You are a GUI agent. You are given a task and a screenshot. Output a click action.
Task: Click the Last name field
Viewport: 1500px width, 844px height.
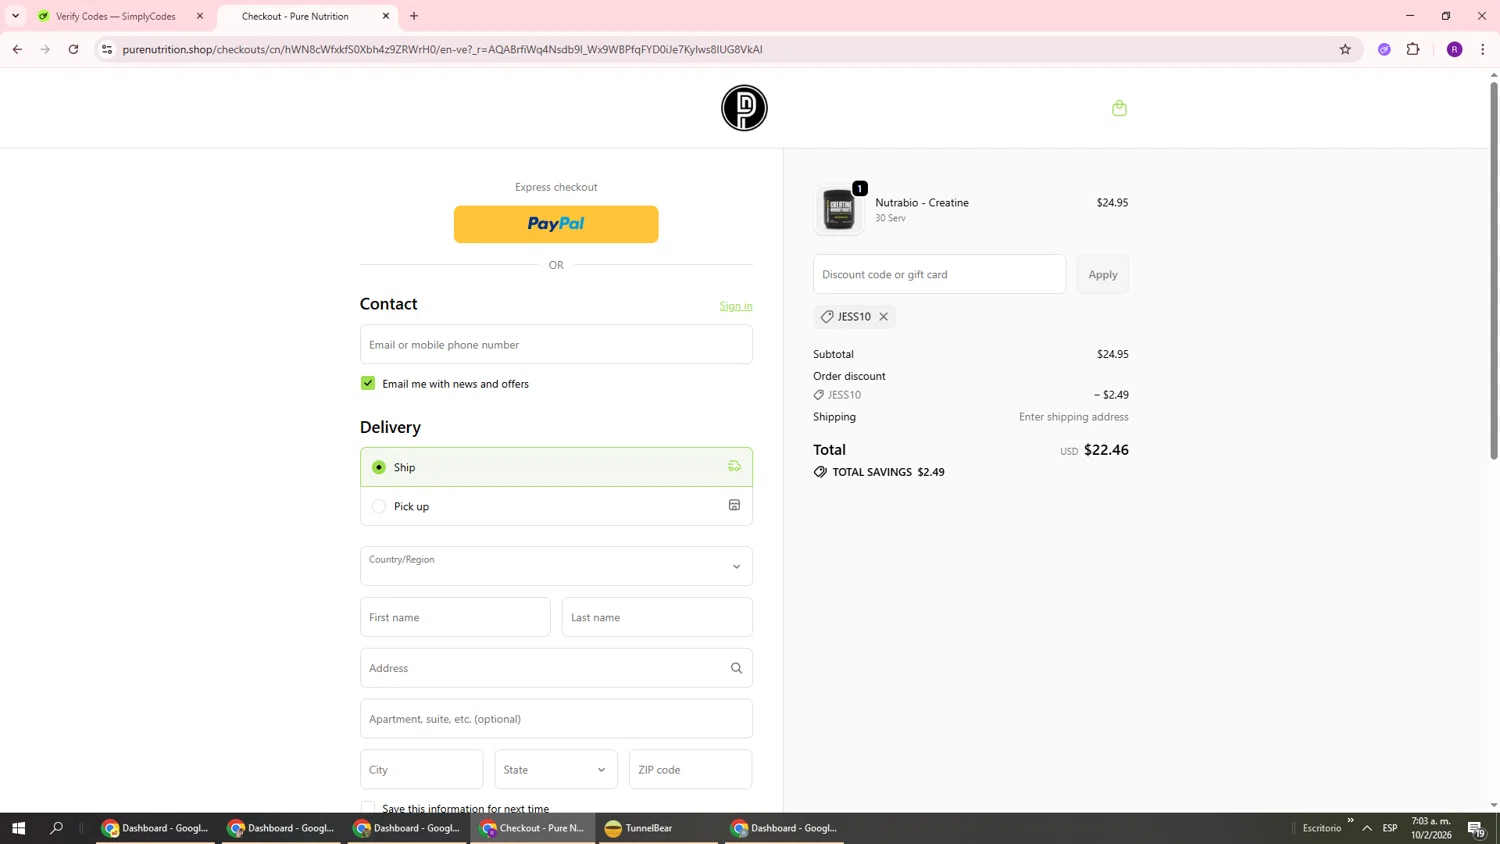point(657,617)
